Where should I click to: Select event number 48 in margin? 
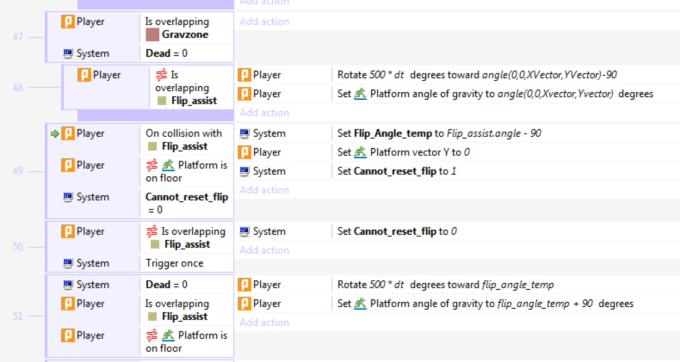tap(18, 88)
